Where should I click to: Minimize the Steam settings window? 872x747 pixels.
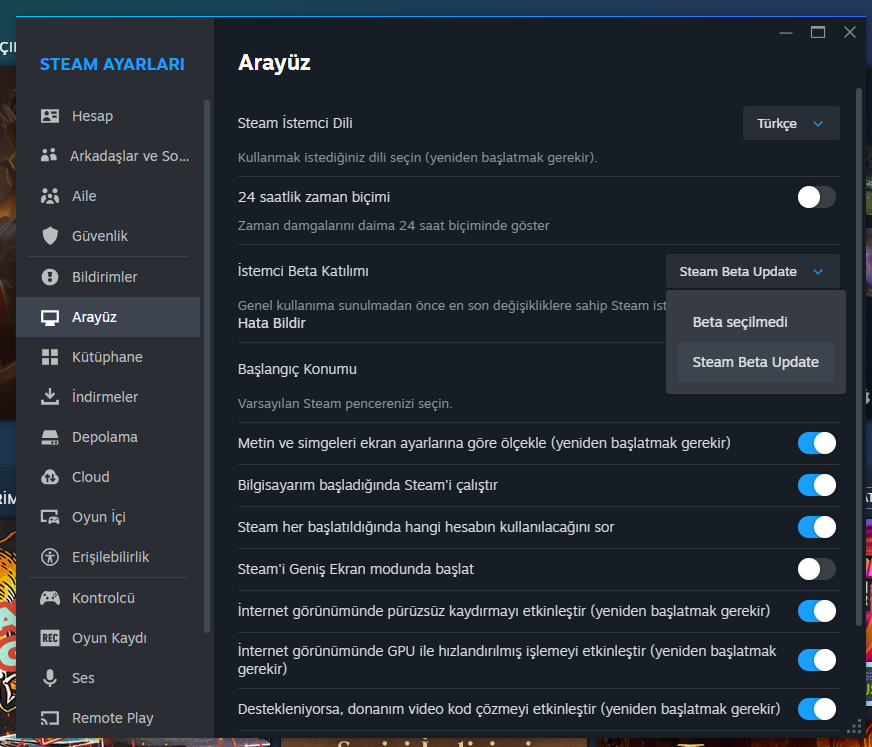pos(786,32)
